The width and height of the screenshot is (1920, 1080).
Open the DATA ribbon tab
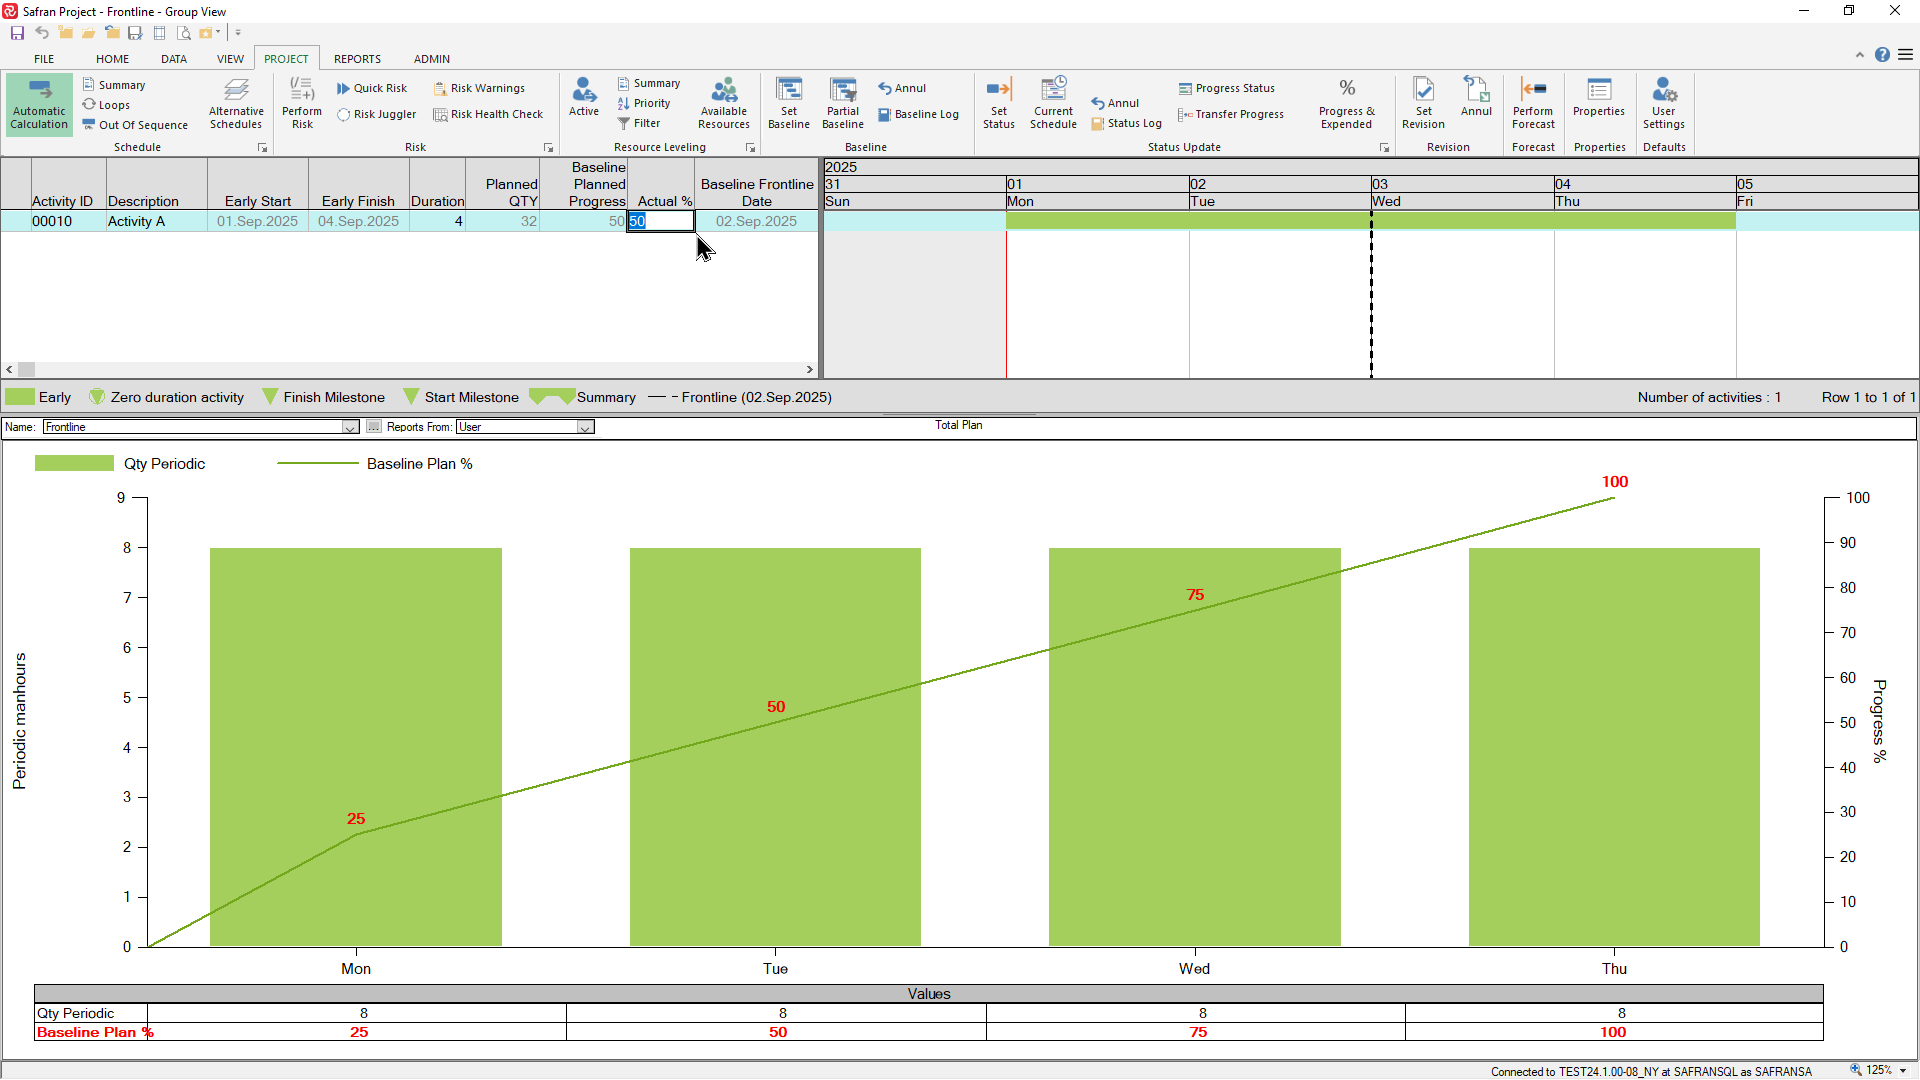pyautogui.click(x=174, y=59)
